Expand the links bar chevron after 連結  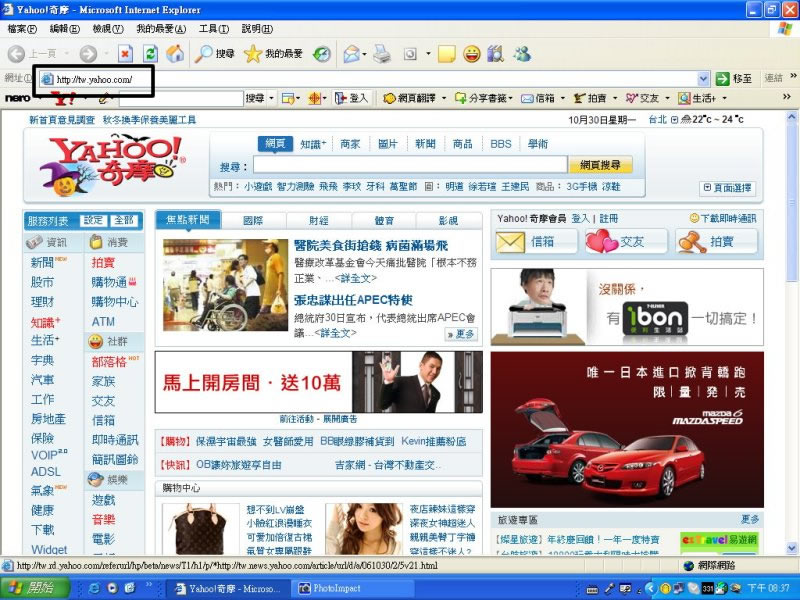[x=793, y=76]
